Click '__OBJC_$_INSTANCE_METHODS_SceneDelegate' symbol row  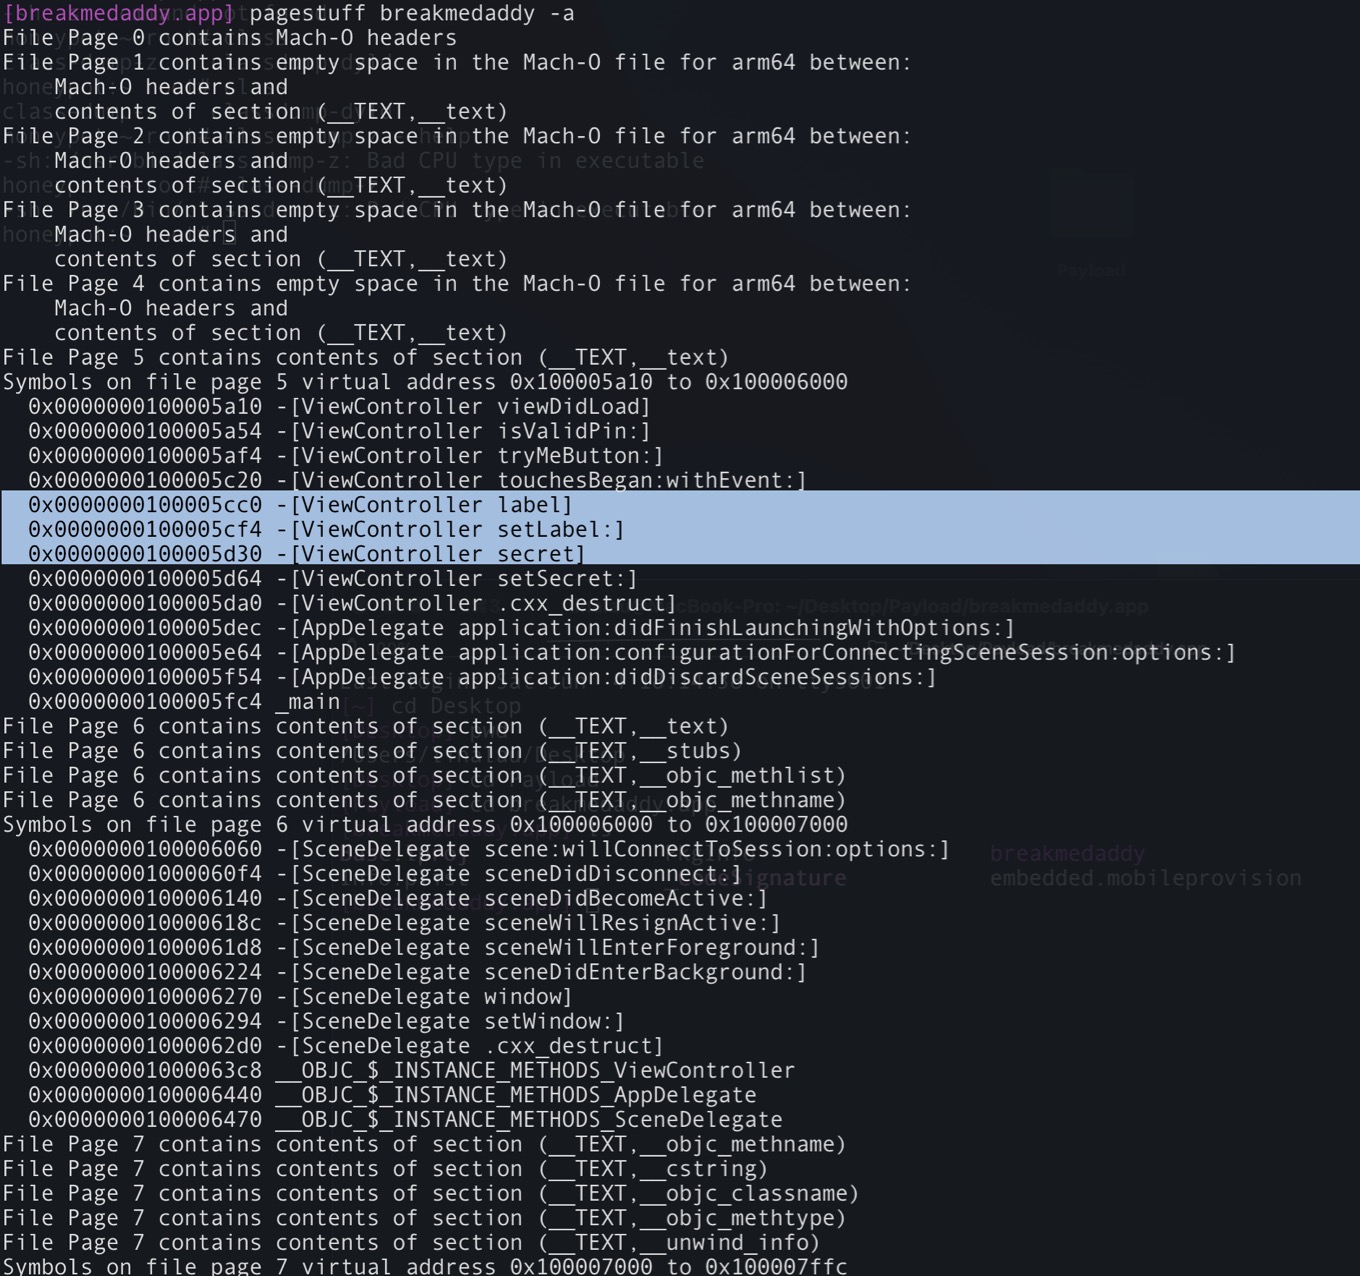(x=405, y=1120)
